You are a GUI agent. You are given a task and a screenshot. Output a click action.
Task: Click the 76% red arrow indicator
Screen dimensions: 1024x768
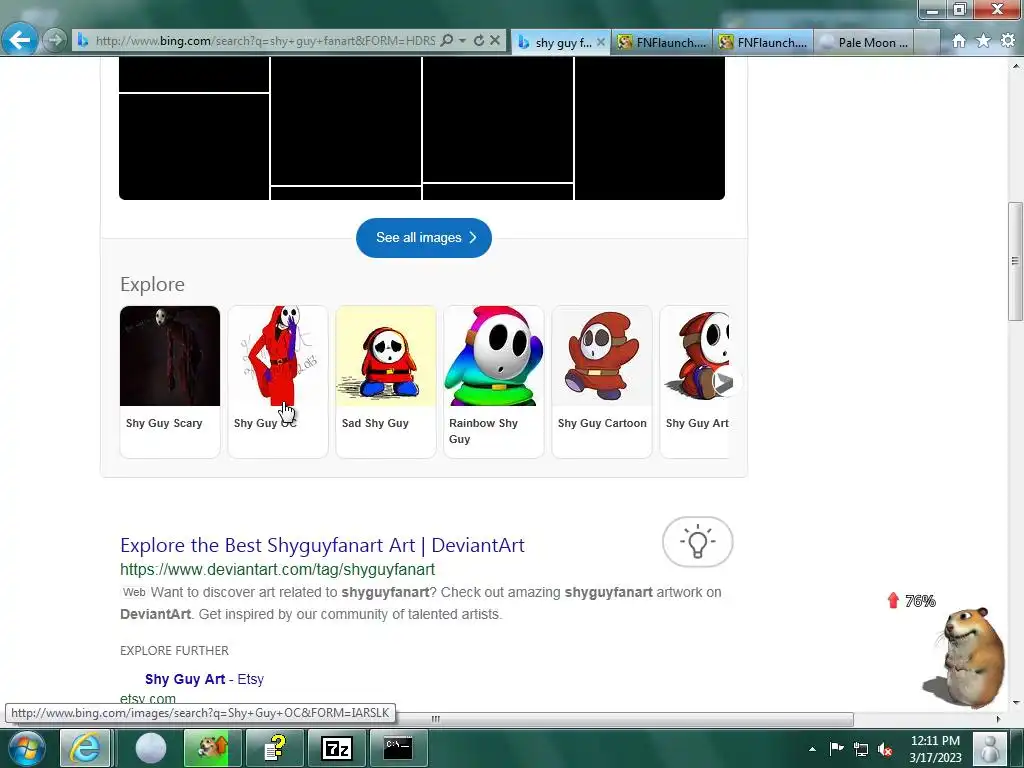[912, 601]
